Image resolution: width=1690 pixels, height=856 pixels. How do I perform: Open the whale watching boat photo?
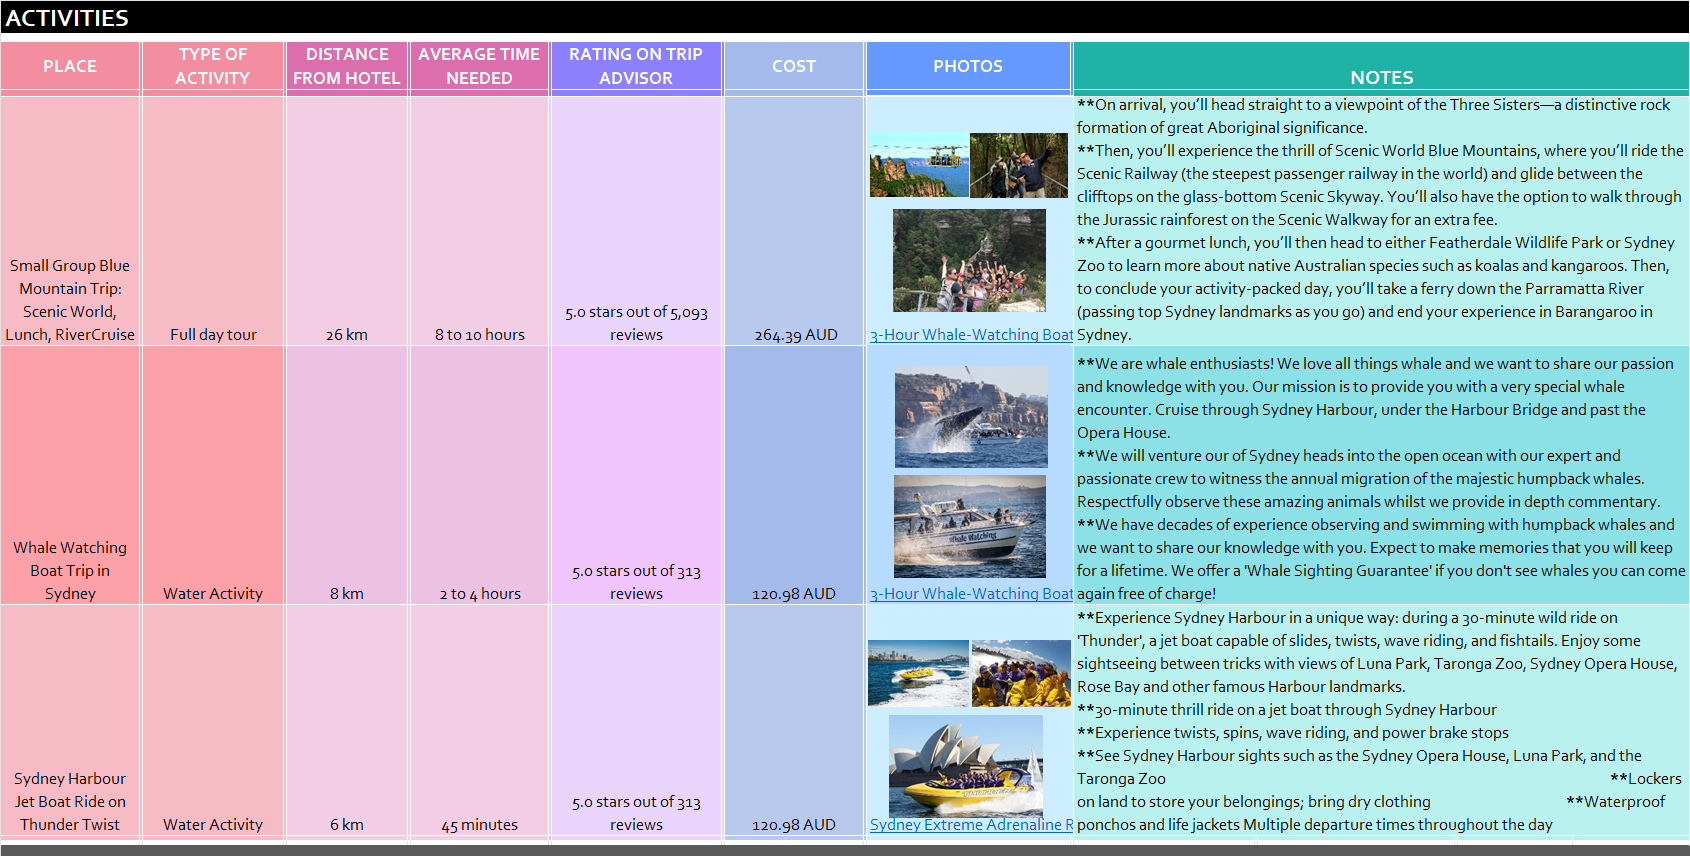point(970,527)
